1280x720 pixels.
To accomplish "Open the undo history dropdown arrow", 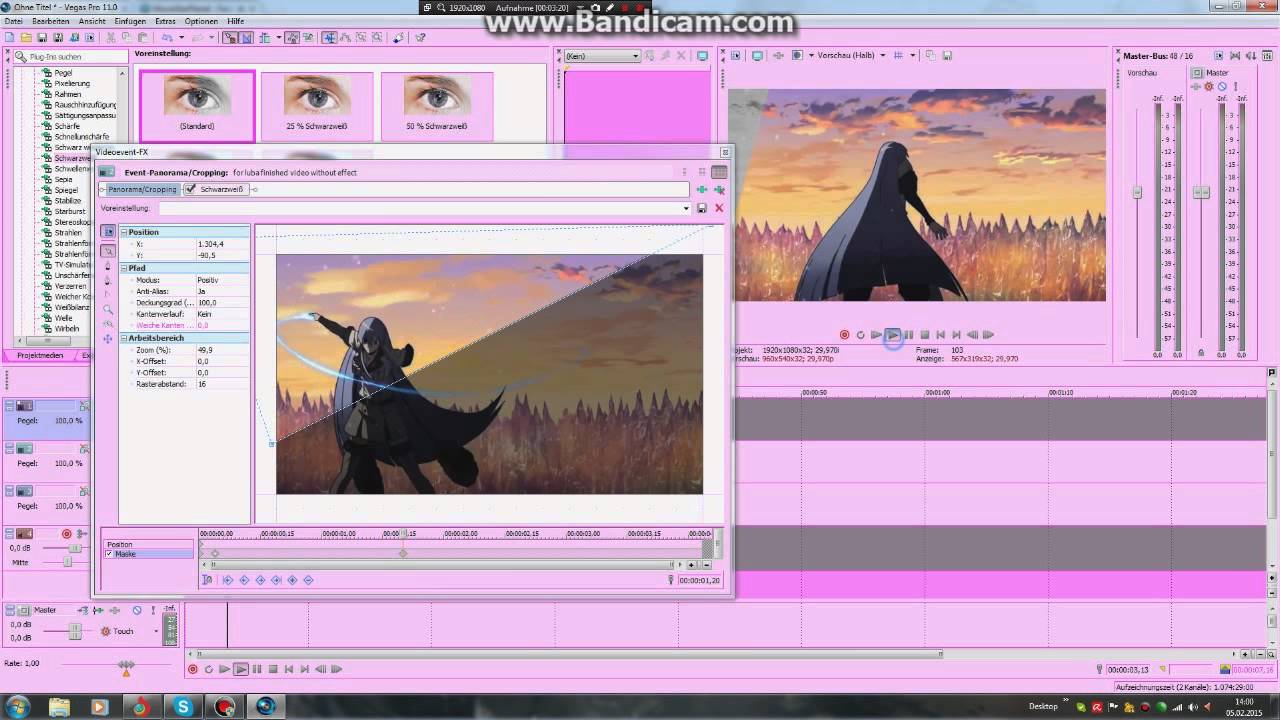I will coord(181,38).
